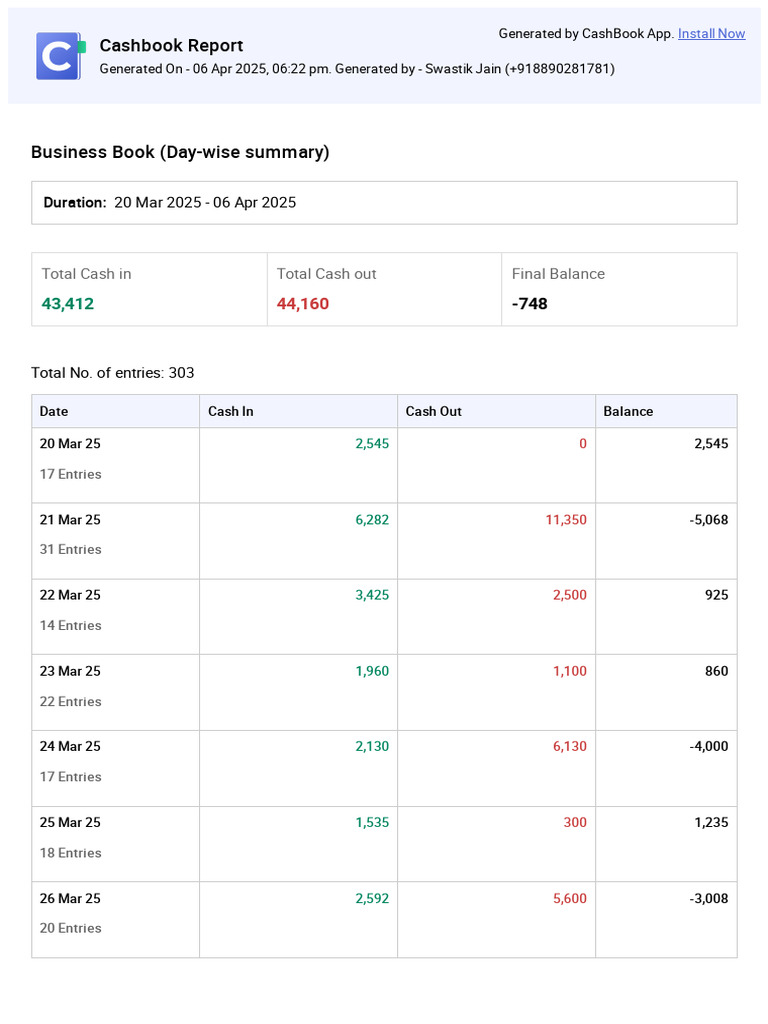Click the Generated On timestamp line
Image resolution: width=768 pixels, height=1024 pixels.
coord(357,69)
